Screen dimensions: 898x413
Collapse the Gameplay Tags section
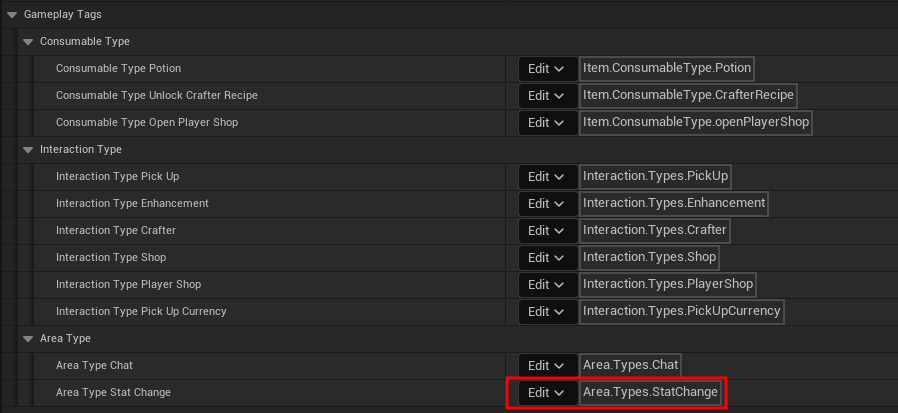click(x=12, y=15)
